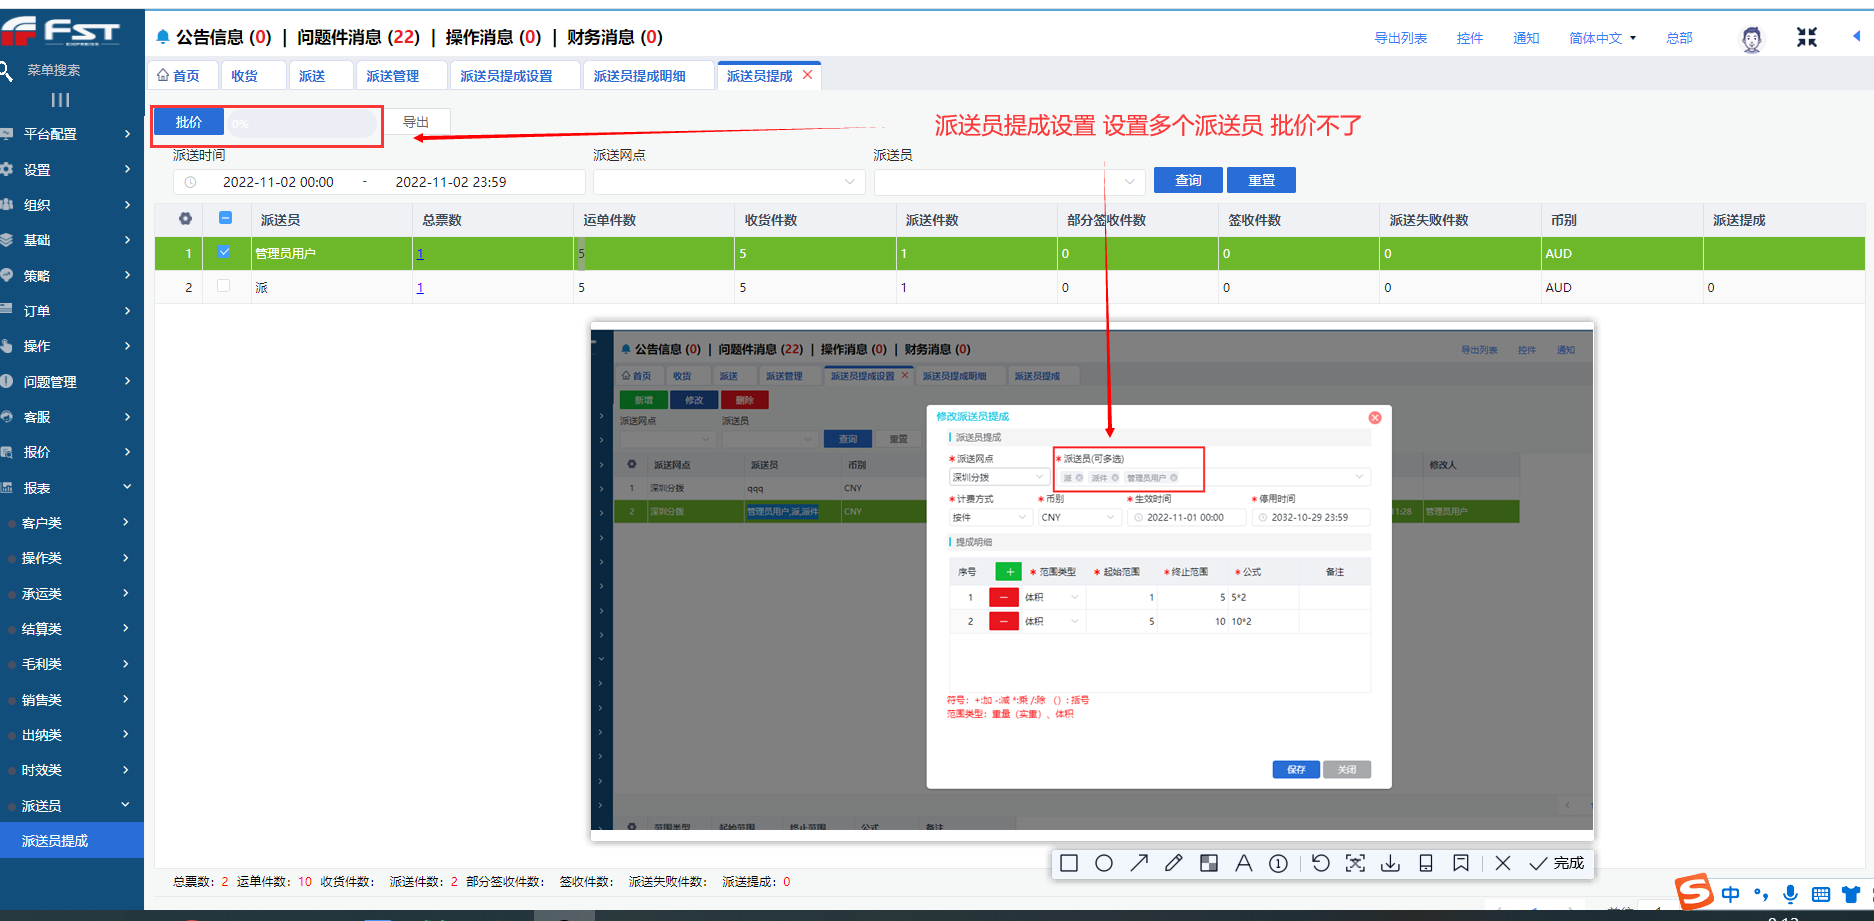Collapse the sidebar with three-bar icon
The height and width of the screenshot is (921, 1874).
pyautogui.click(x=60, y=100)
